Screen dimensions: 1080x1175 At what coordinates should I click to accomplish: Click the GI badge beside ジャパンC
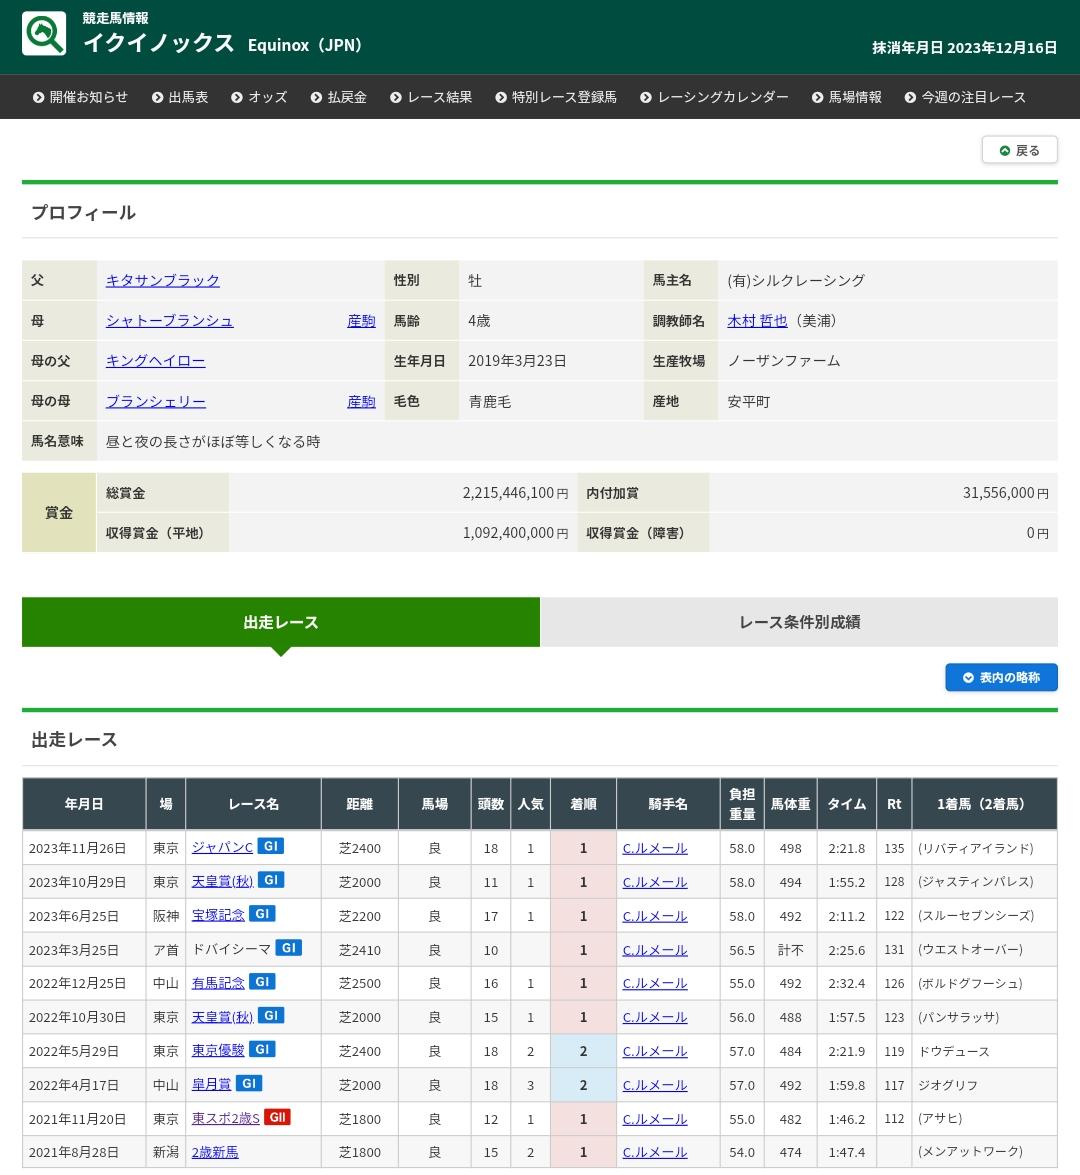pos(270,846)
